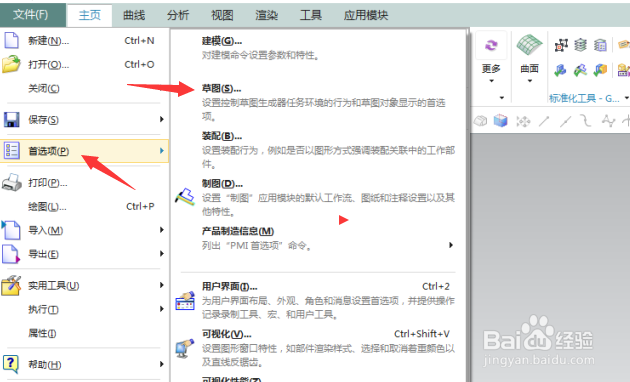Expand the 帮助(H) submenu arrow
This screenshot has height=382, width=630.
tap(162, 364)
